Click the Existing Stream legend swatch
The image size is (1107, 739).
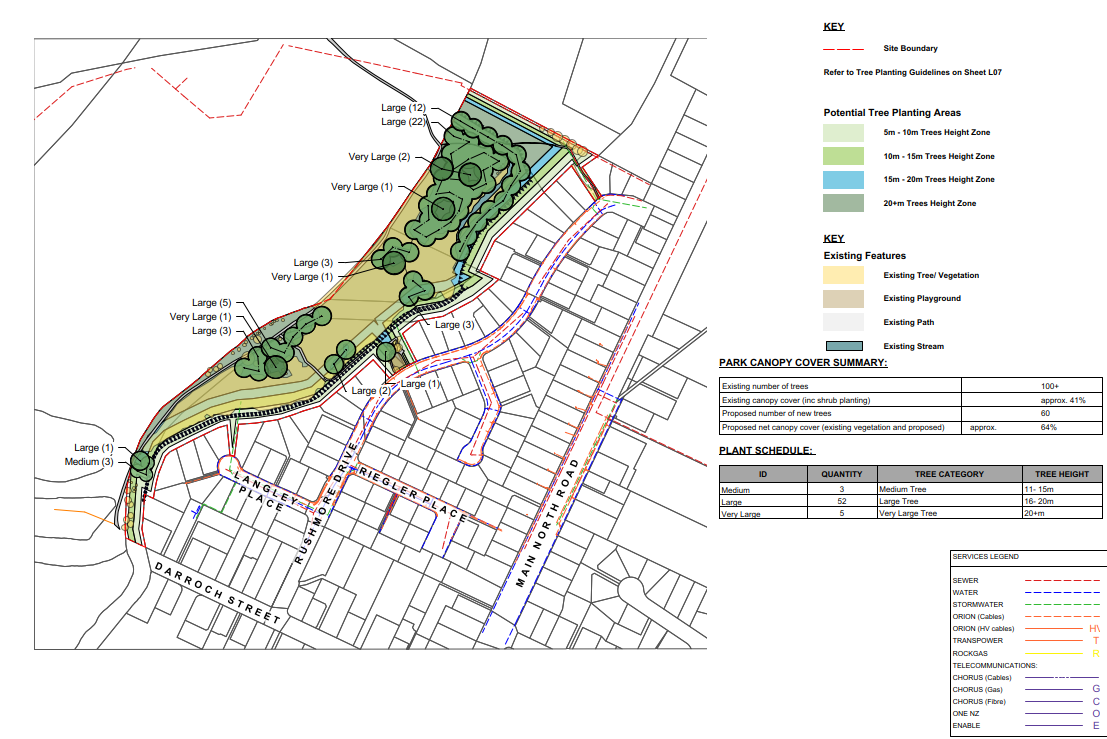(x=842, y=346)
